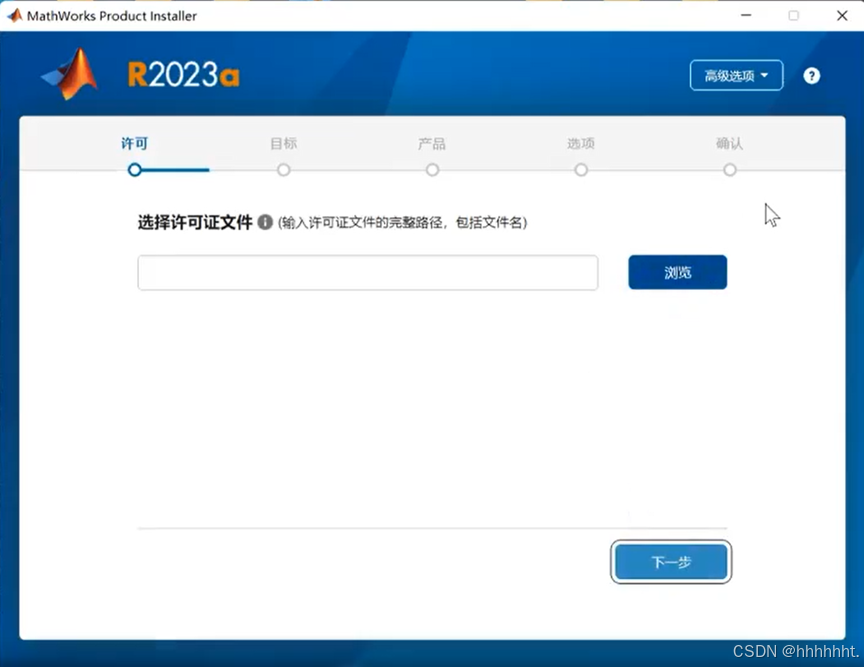This screenshot has height=667, width=864.
Task: Click the MathWorks icon in the title bar
Action: (x=15, y=15)
